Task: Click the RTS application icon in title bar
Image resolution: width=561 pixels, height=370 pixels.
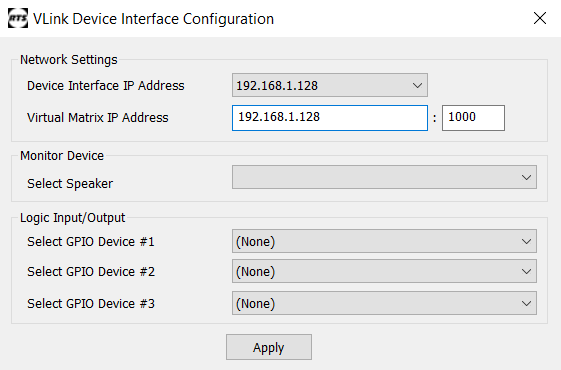Action: point(18,18)
